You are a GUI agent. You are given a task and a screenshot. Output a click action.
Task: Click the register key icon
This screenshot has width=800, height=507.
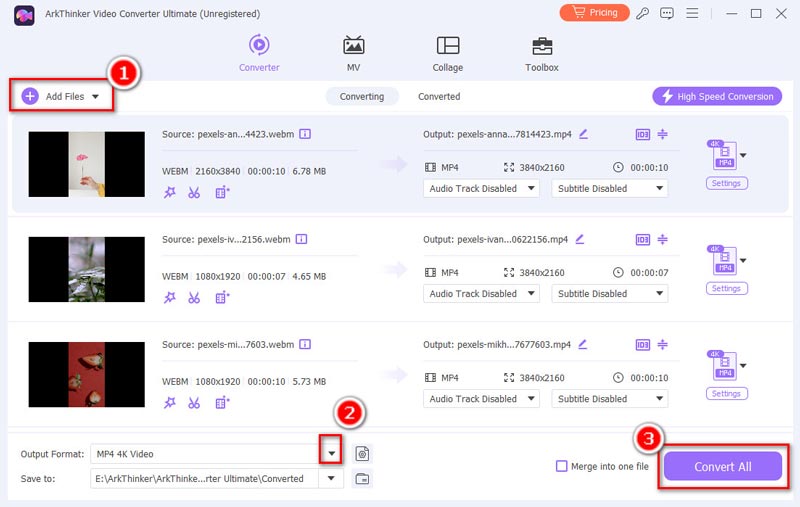click(x=642, y=13)
